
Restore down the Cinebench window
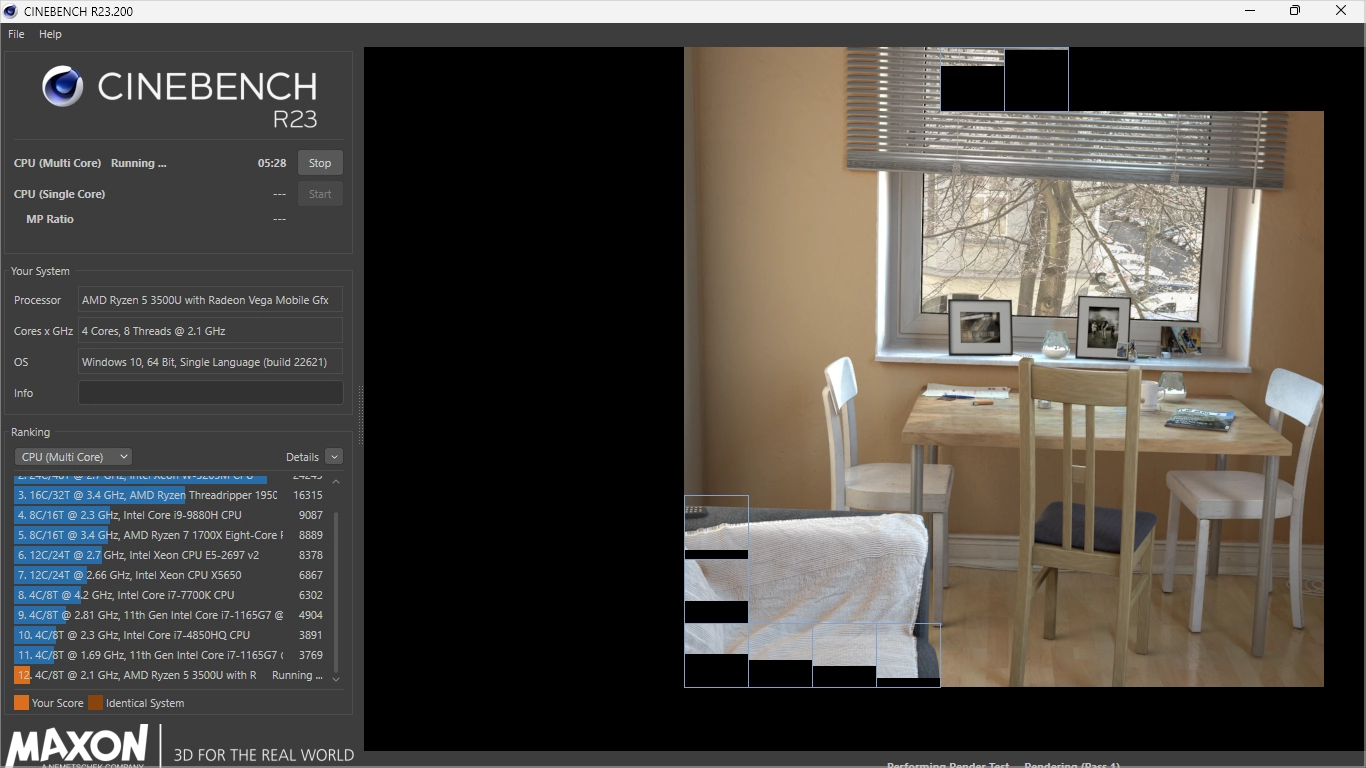(x=1295, y=11)
